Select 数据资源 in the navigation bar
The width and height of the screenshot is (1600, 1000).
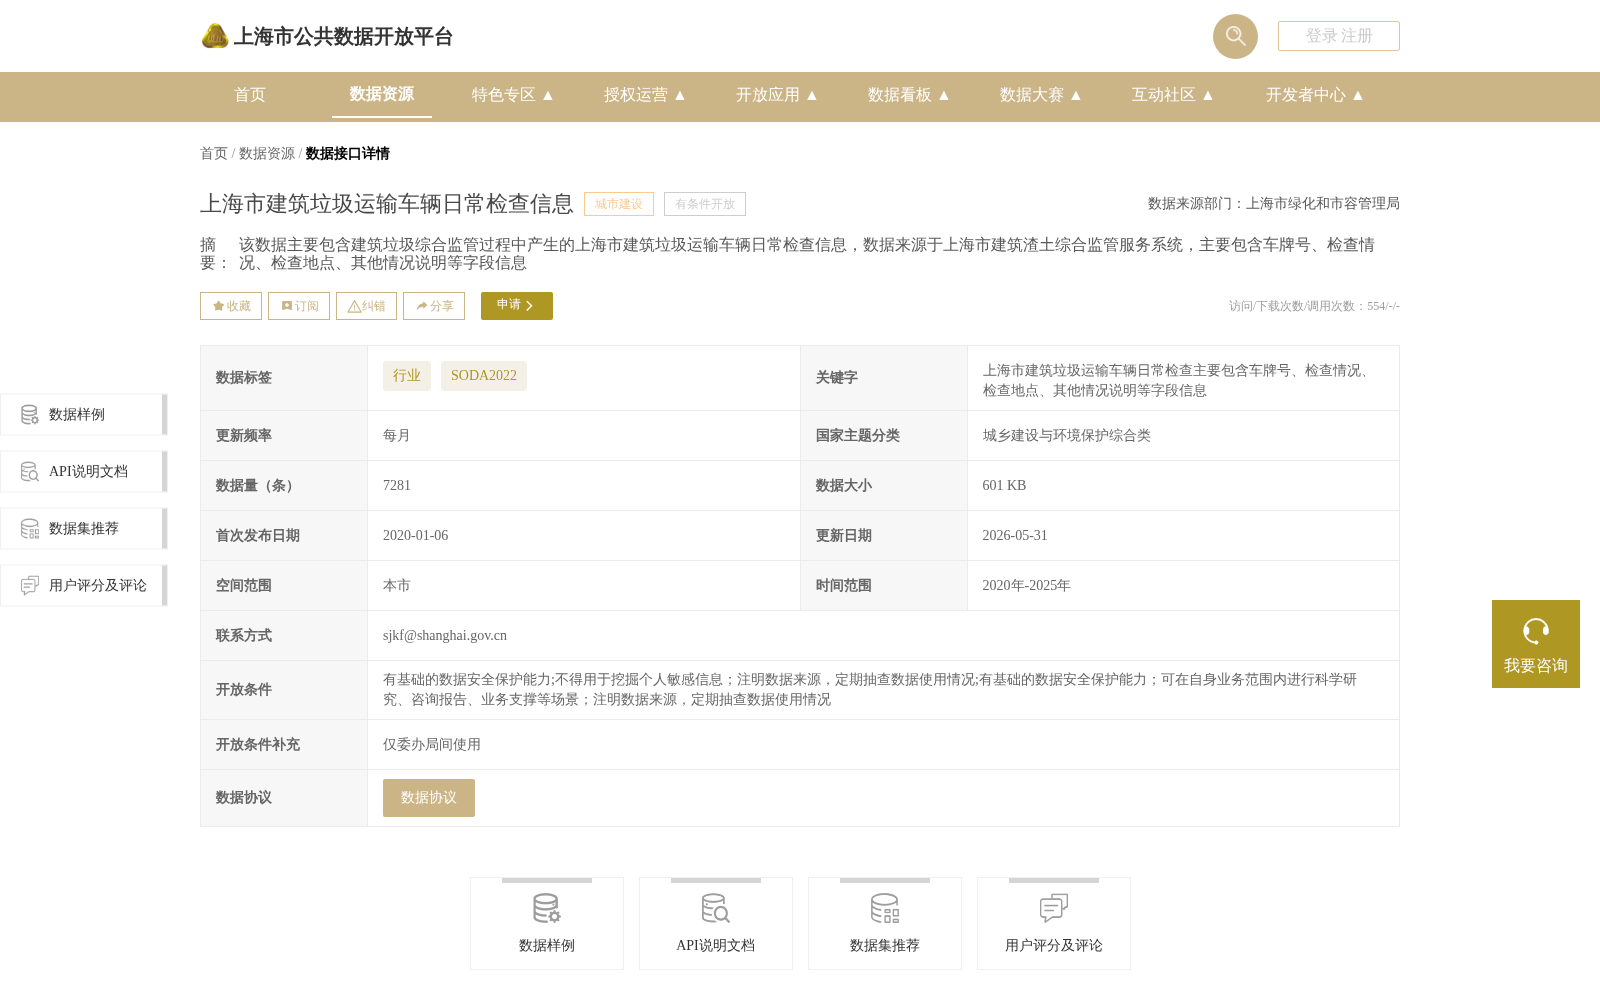(x=382, y=94)
